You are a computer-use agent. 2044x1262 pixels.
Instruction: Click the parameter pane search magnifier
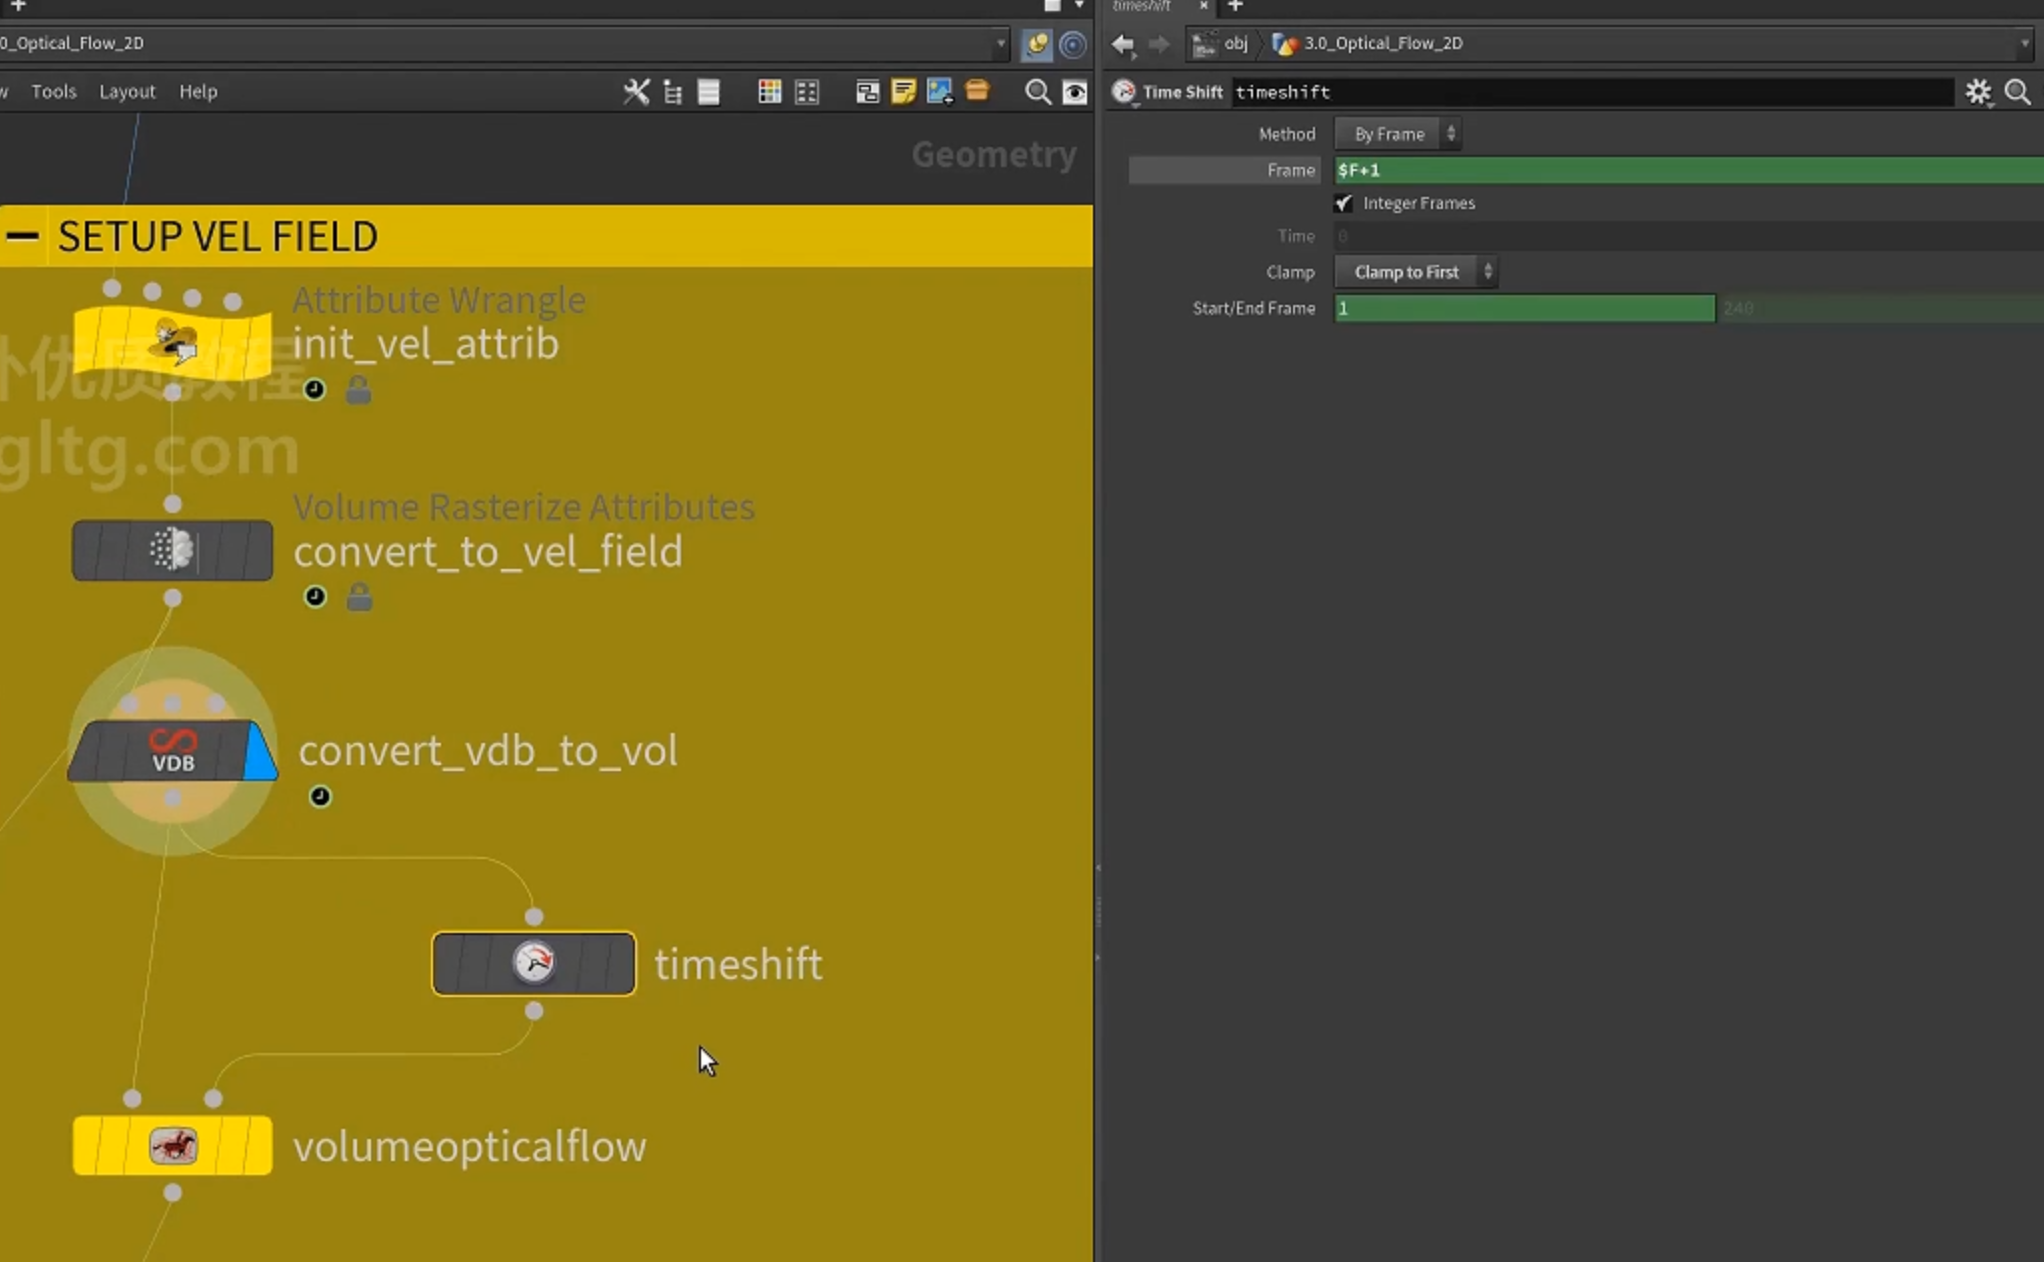click(2018, 92)
